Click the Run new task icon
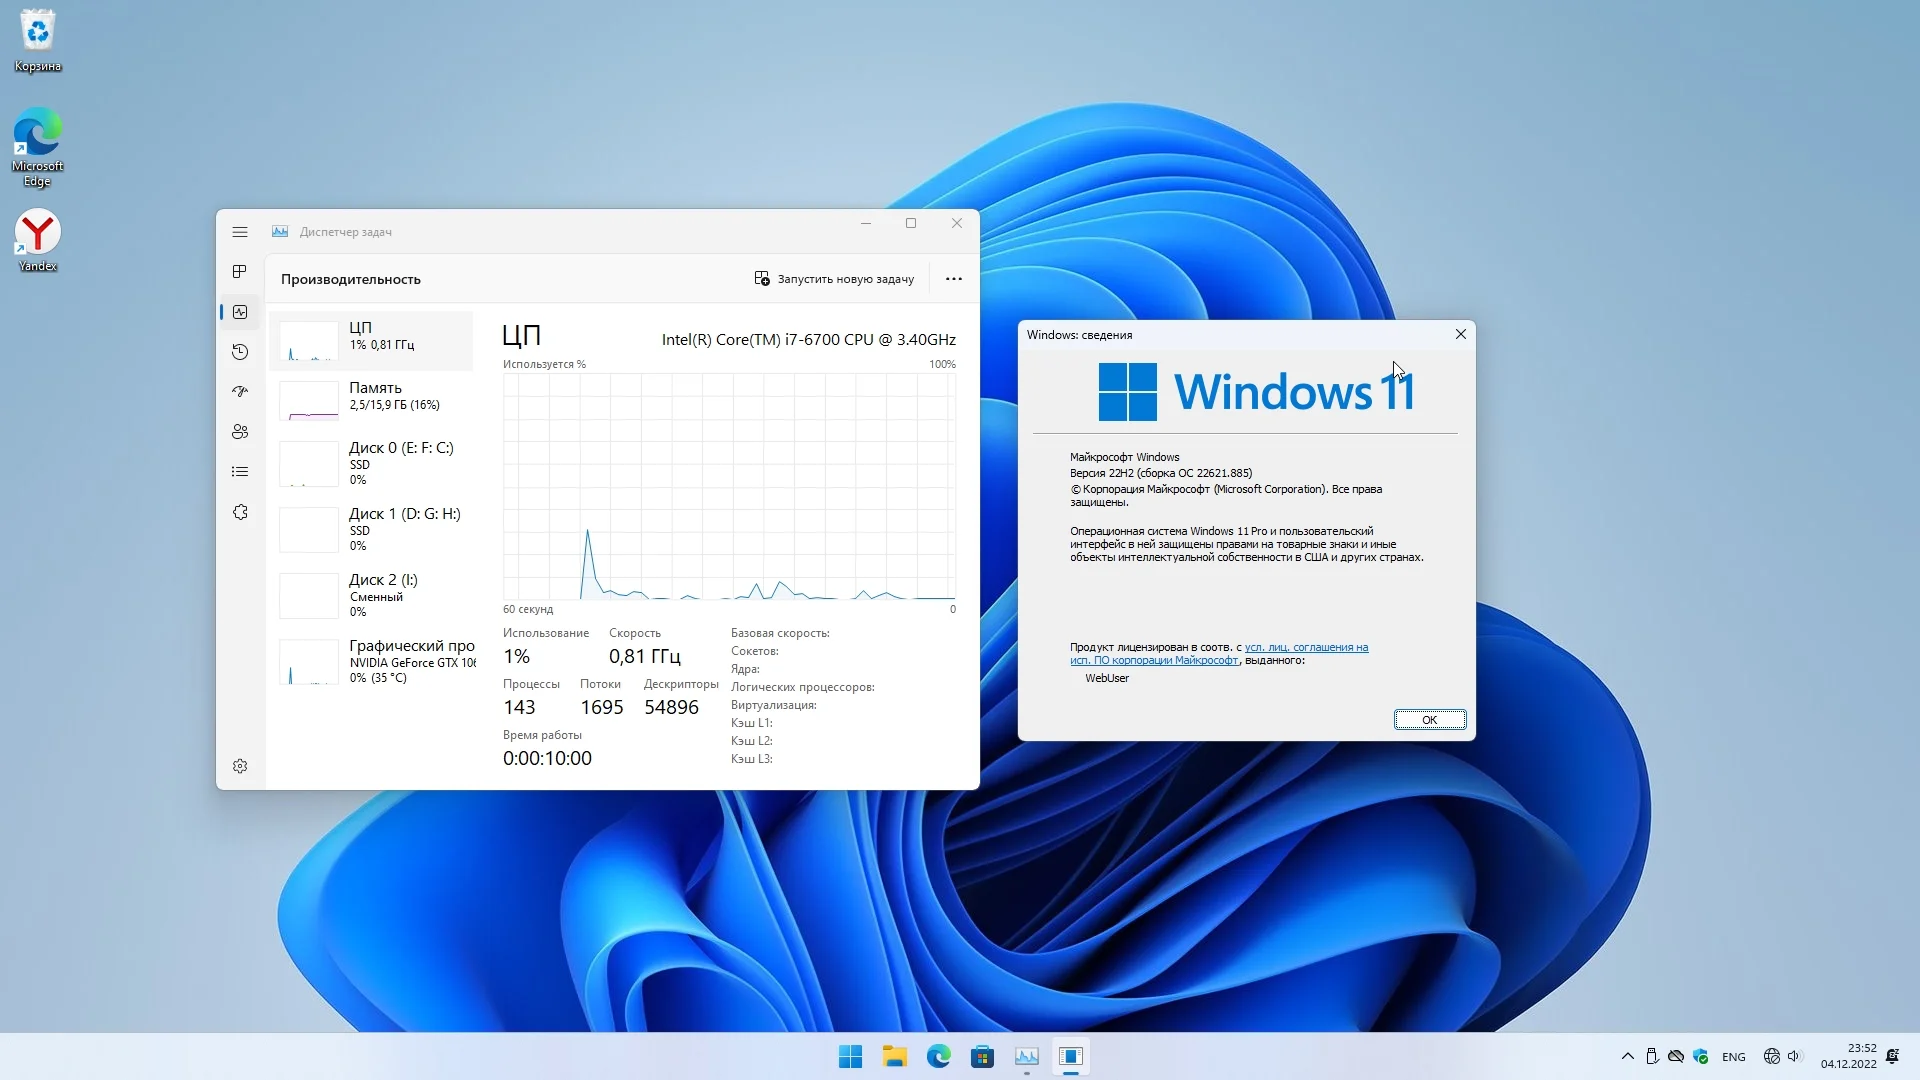1920x1080 pixels. tap(762, 279)
